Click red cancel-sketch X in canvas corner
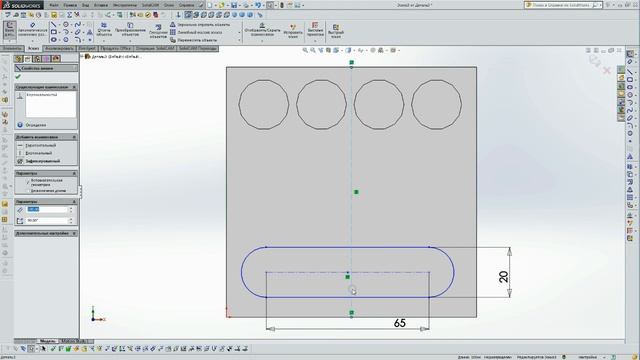 click(607, 70)
